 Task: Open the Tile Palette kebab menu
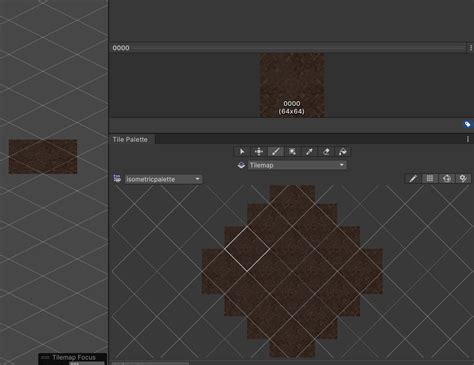click(x=468, y=139)
